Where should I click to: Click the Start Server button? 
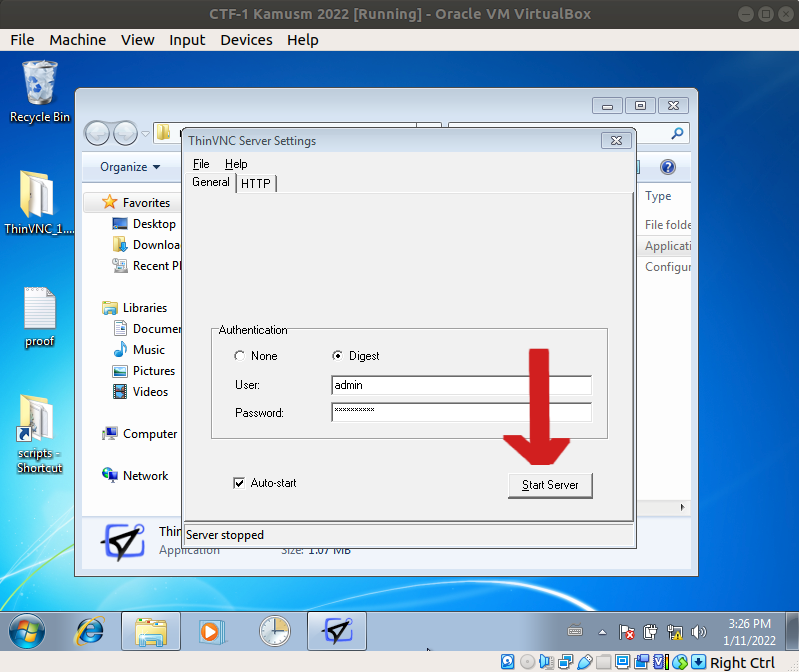[550, 485]
